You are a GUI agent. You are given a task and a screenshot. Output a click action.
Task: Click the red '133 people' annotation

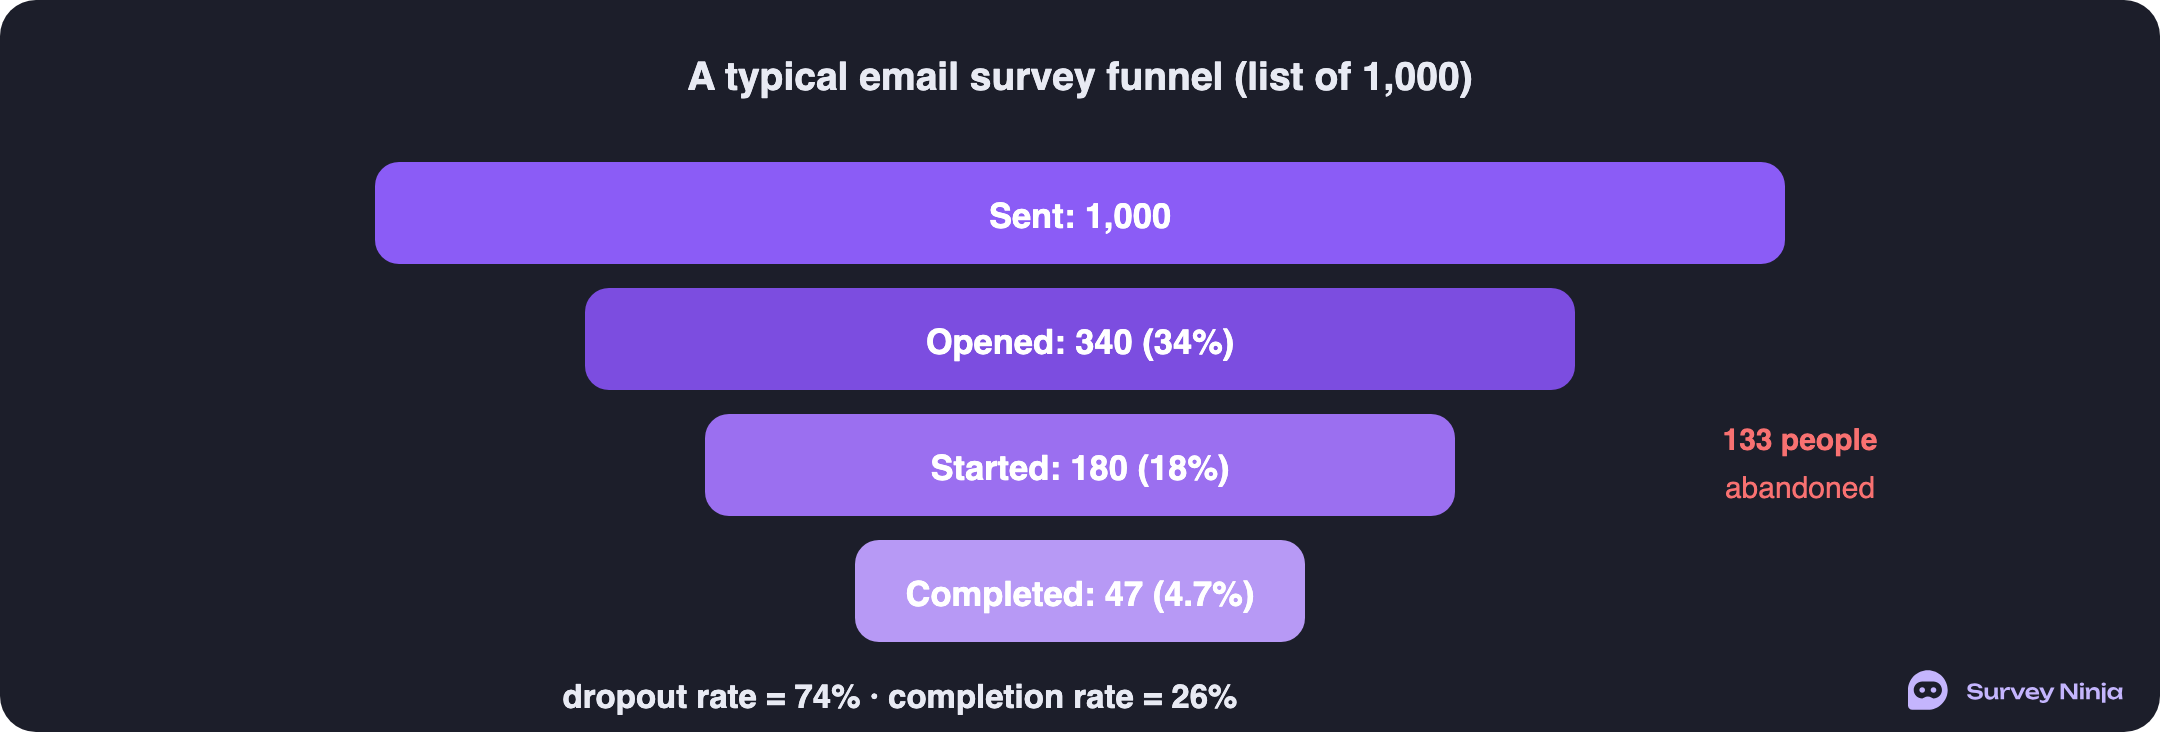pos(1800,440)
